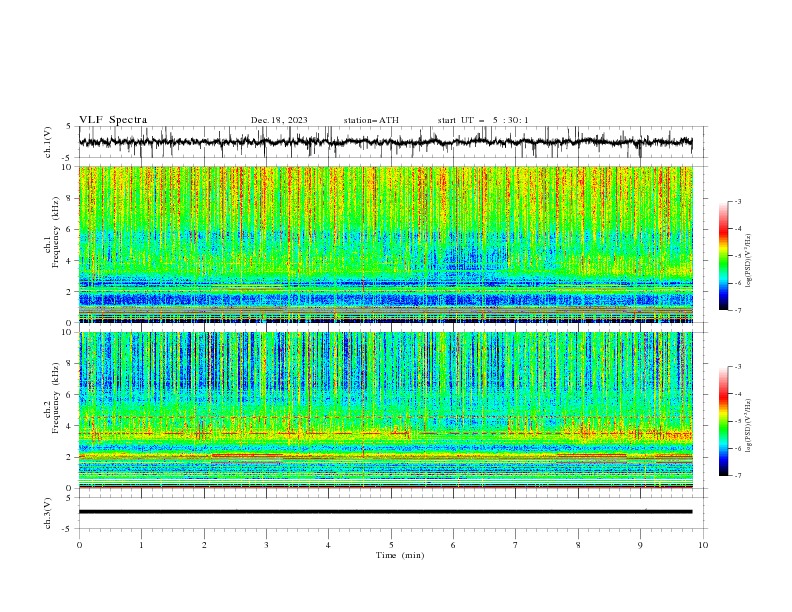Click ch.1 color bar label '-3'
The width and height of the screenshot is (792, 612).
[737, 201]
